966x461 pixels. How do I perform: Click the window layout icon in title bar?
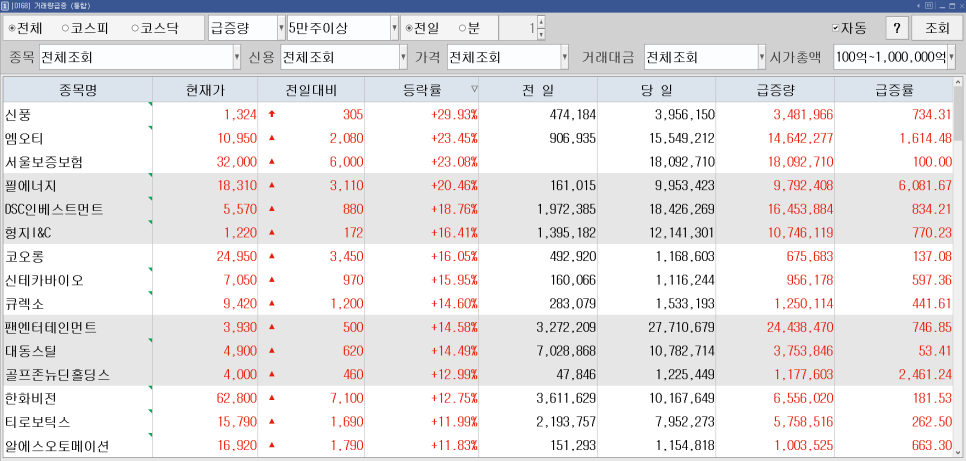[930, 5]
